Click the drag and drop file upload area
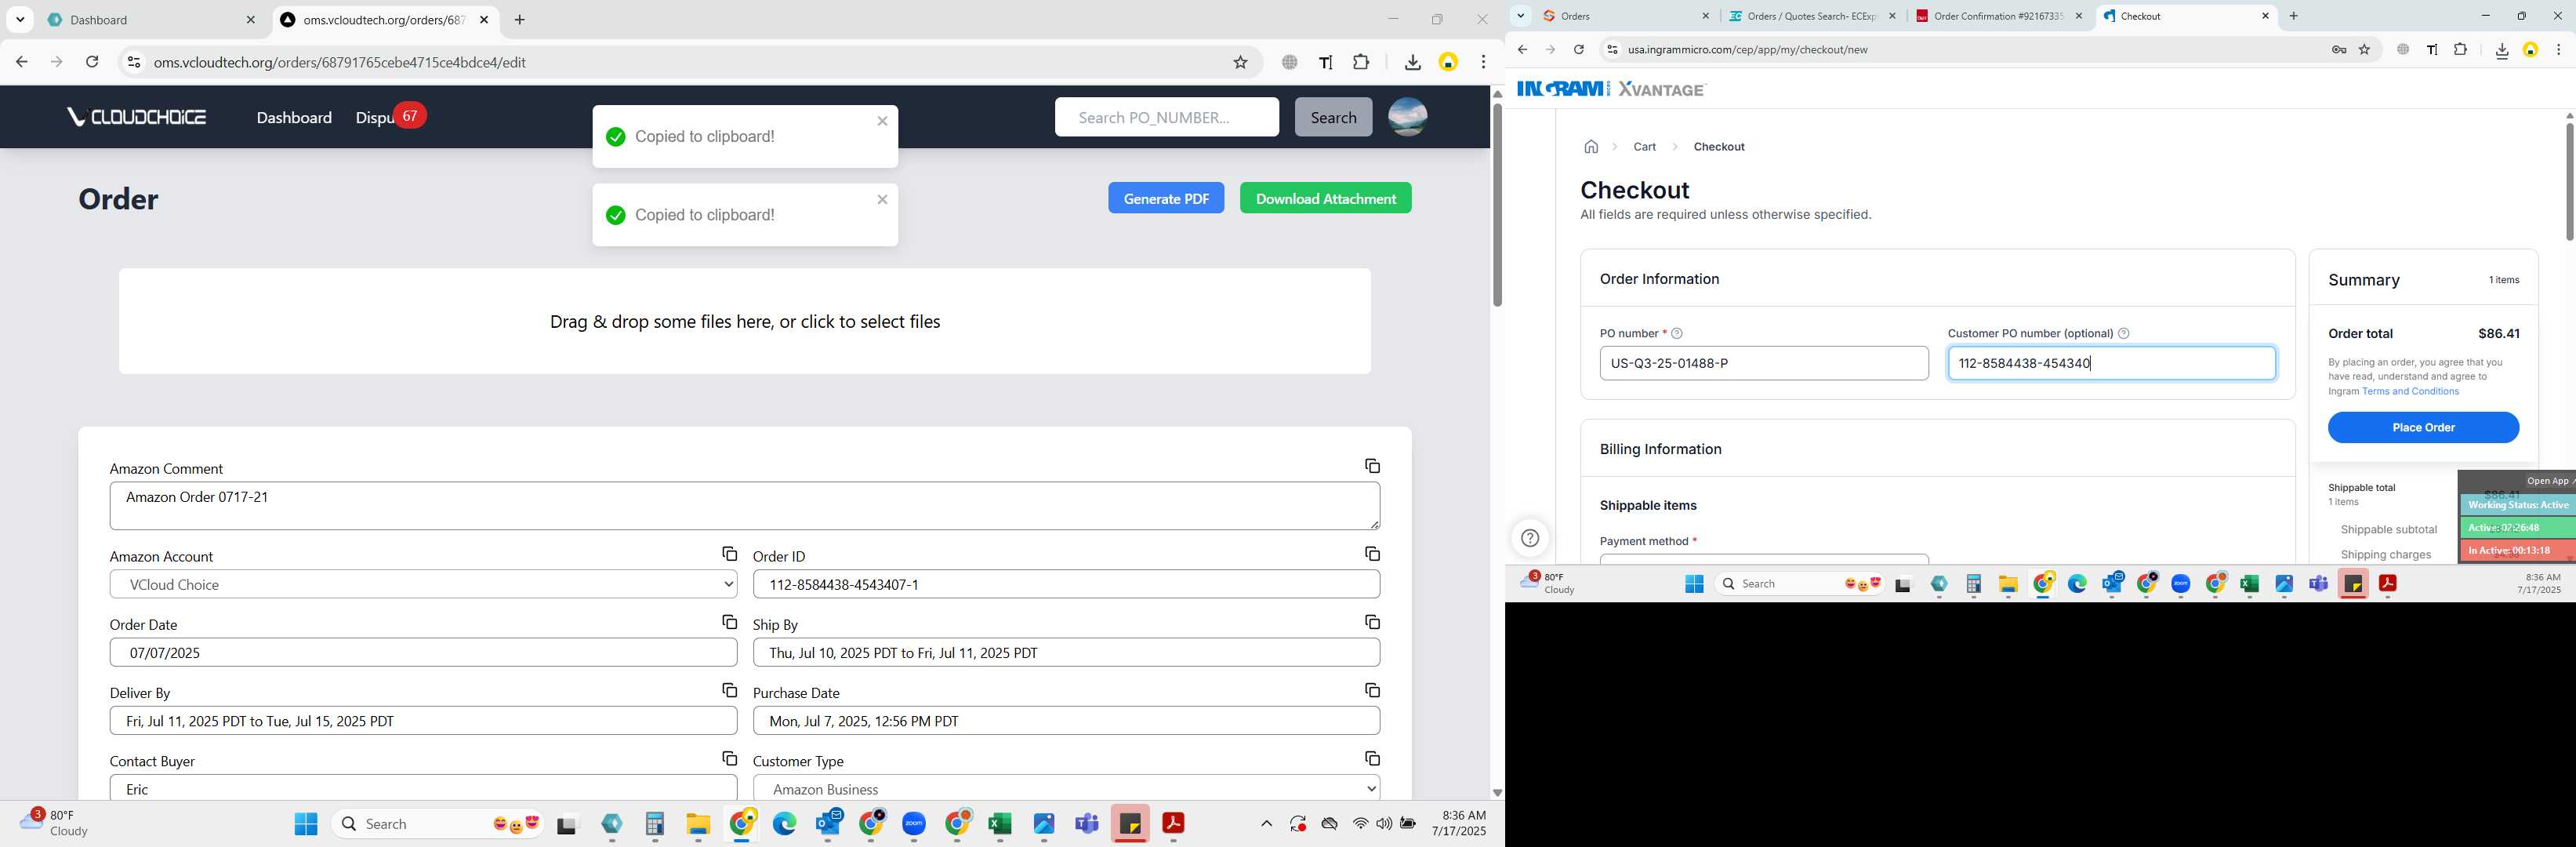Viewport: 2576px width, 847px height. (744, 321)
